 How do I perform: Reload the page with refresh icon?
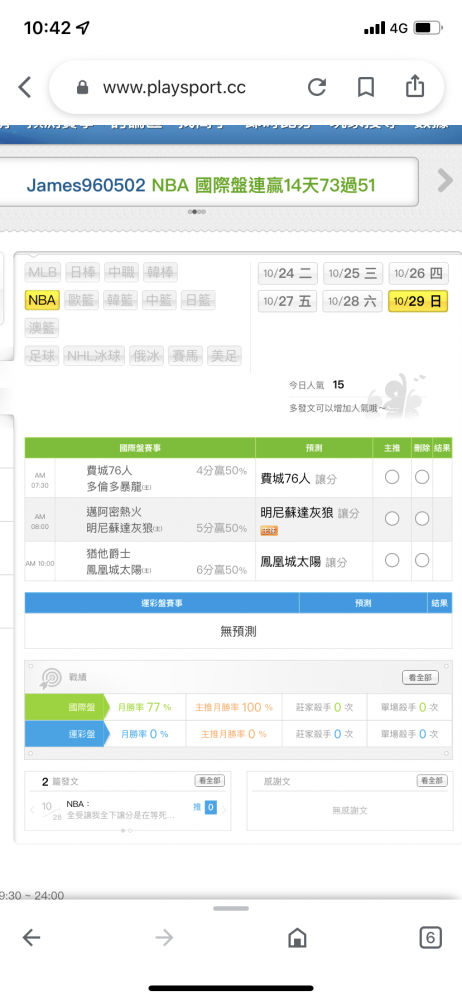[x=317, y=87]
